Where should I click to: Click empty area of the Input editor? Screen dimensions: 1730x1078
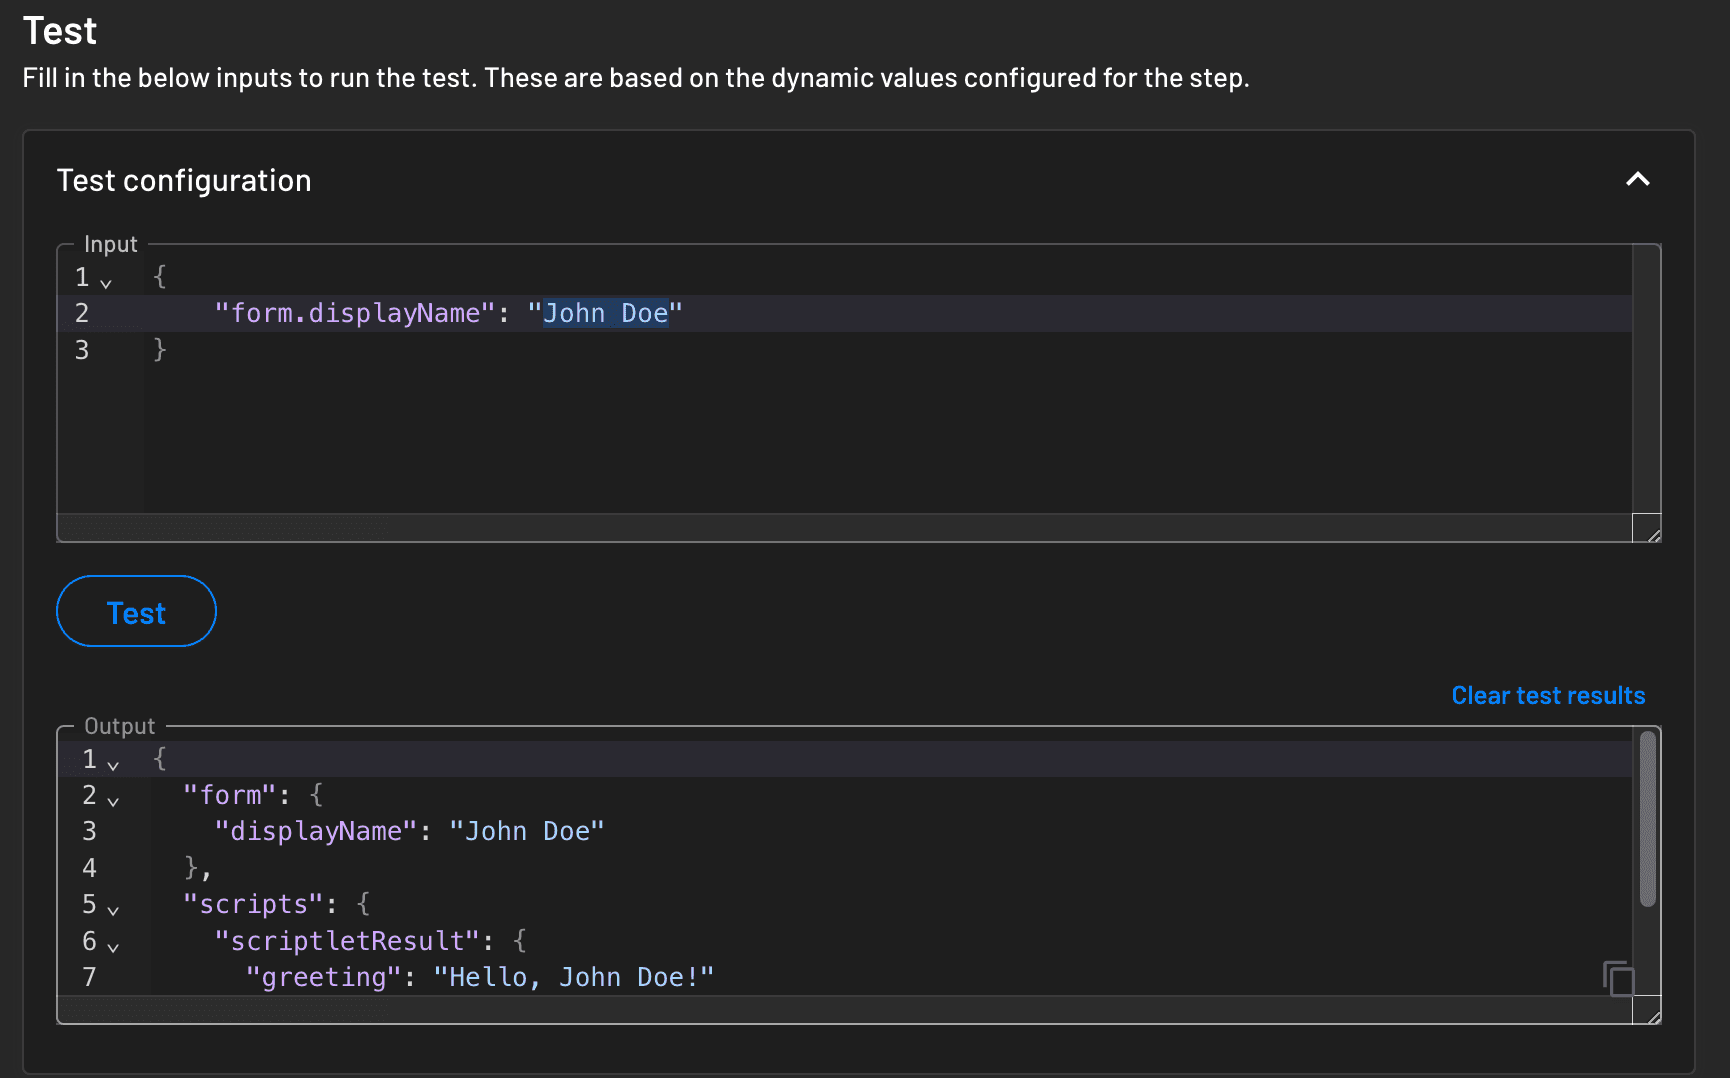point(888,440)
